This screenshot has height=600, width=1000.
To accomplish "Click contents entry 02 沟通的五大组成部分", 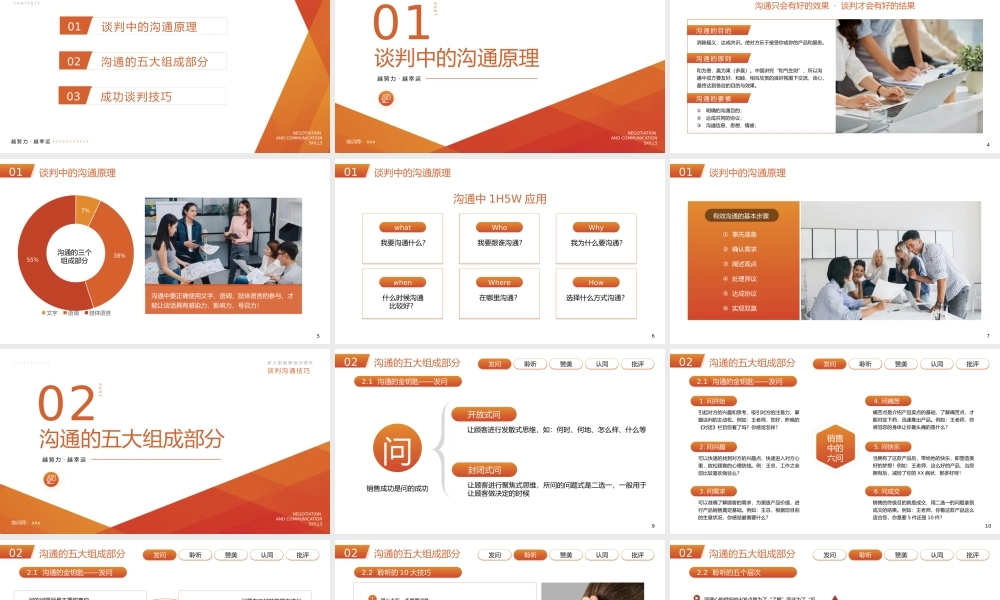I will pyautogui.click(x=143, y=61).
